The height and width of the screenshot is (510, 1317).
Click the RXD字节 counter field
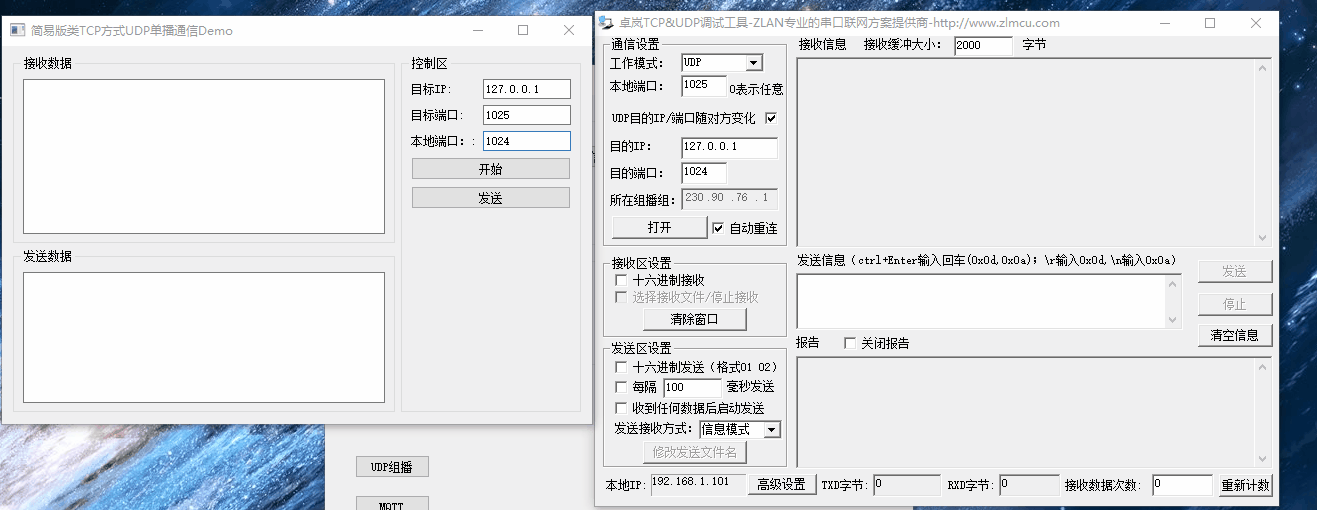[1028, 485]
